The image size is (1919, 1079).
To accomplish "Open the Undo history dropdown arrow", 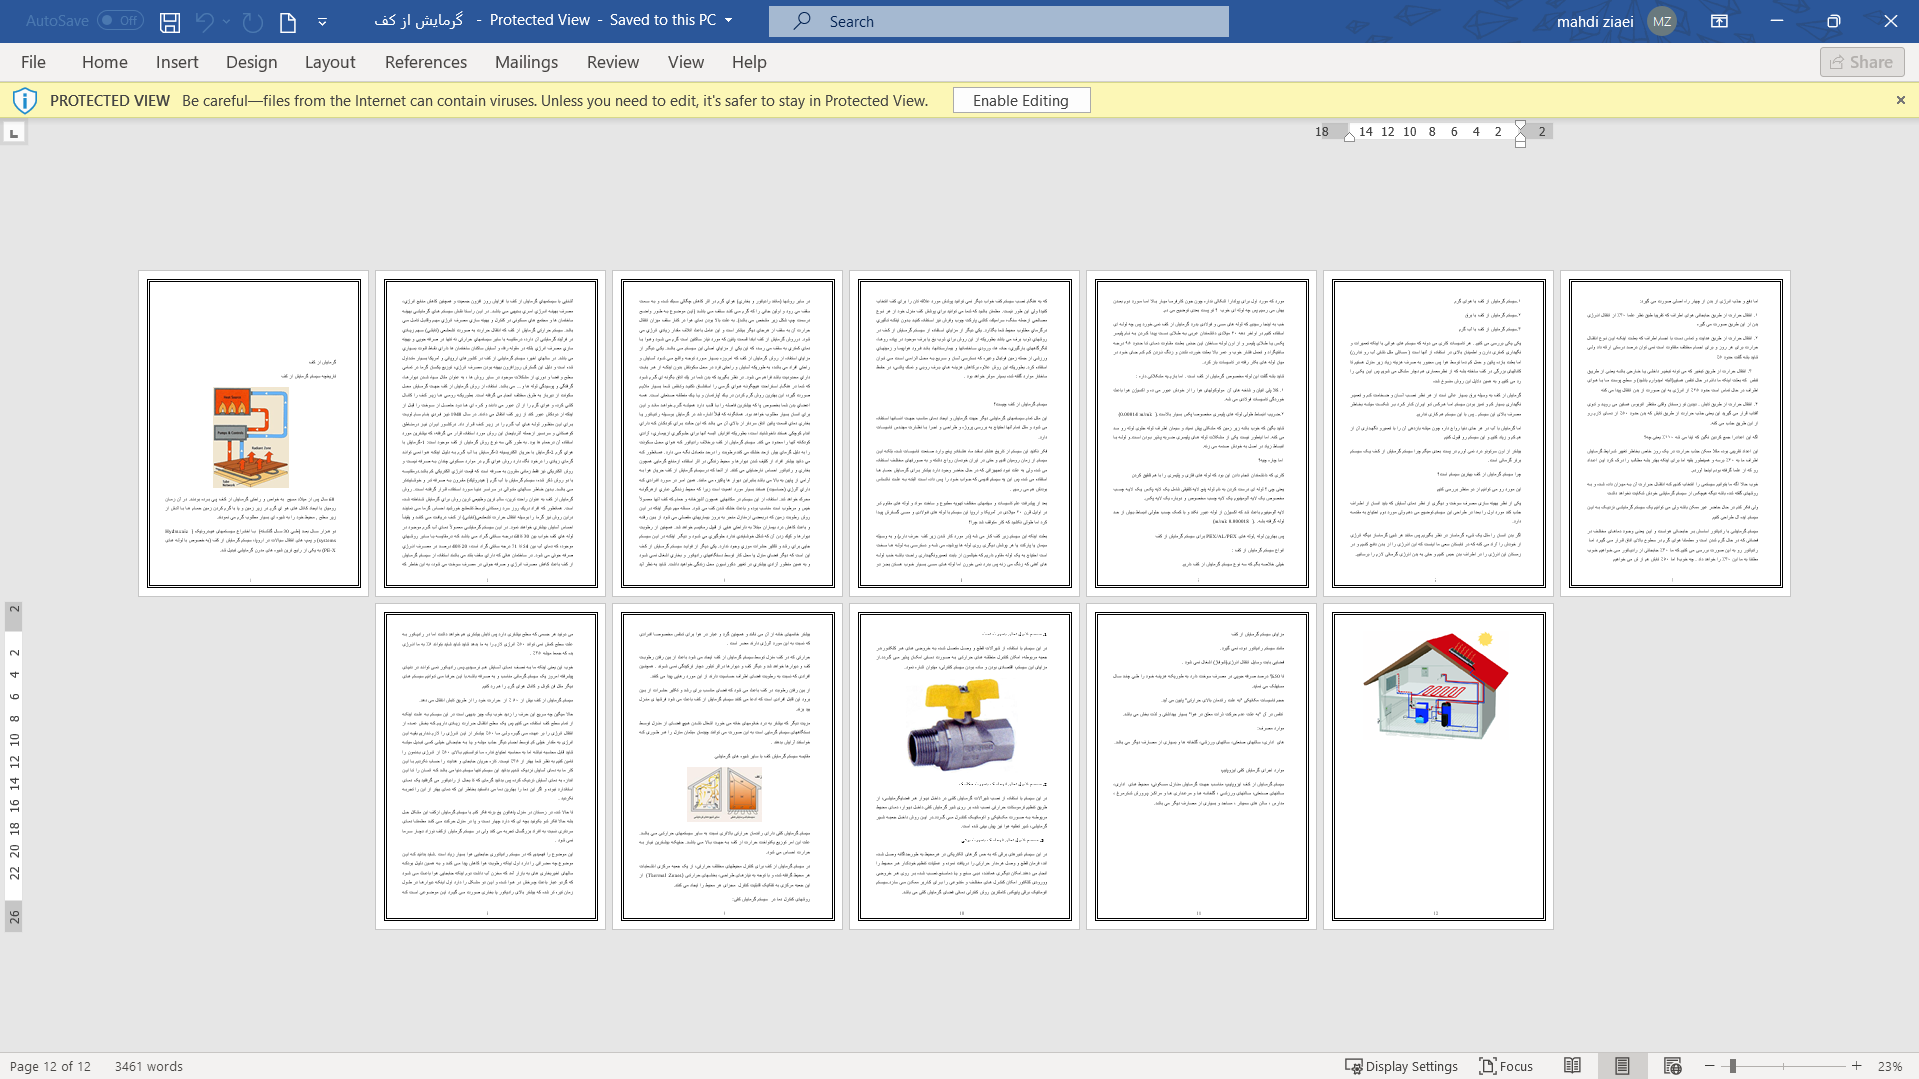I will pos(227,21).
